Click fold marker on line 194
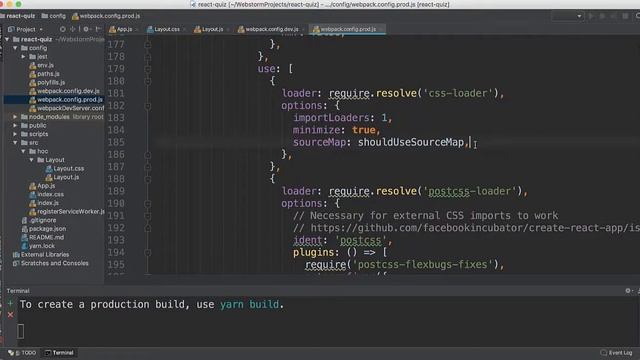Image resolution: width=640 pixels, height=360 pixels. (148, 253)
